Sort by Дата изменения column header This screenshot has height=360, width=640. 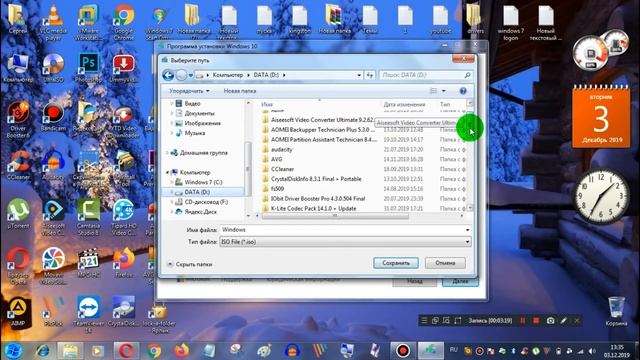pos(404,104)
